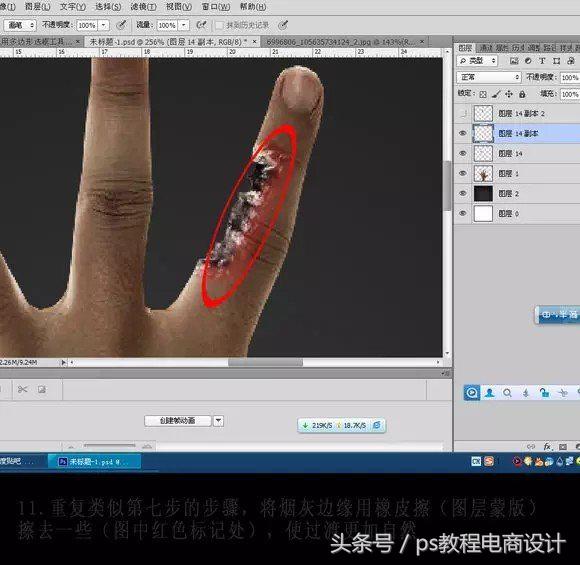Click the person icon in floating toolbar
The image size is (580, 565).
click(490, 393)
